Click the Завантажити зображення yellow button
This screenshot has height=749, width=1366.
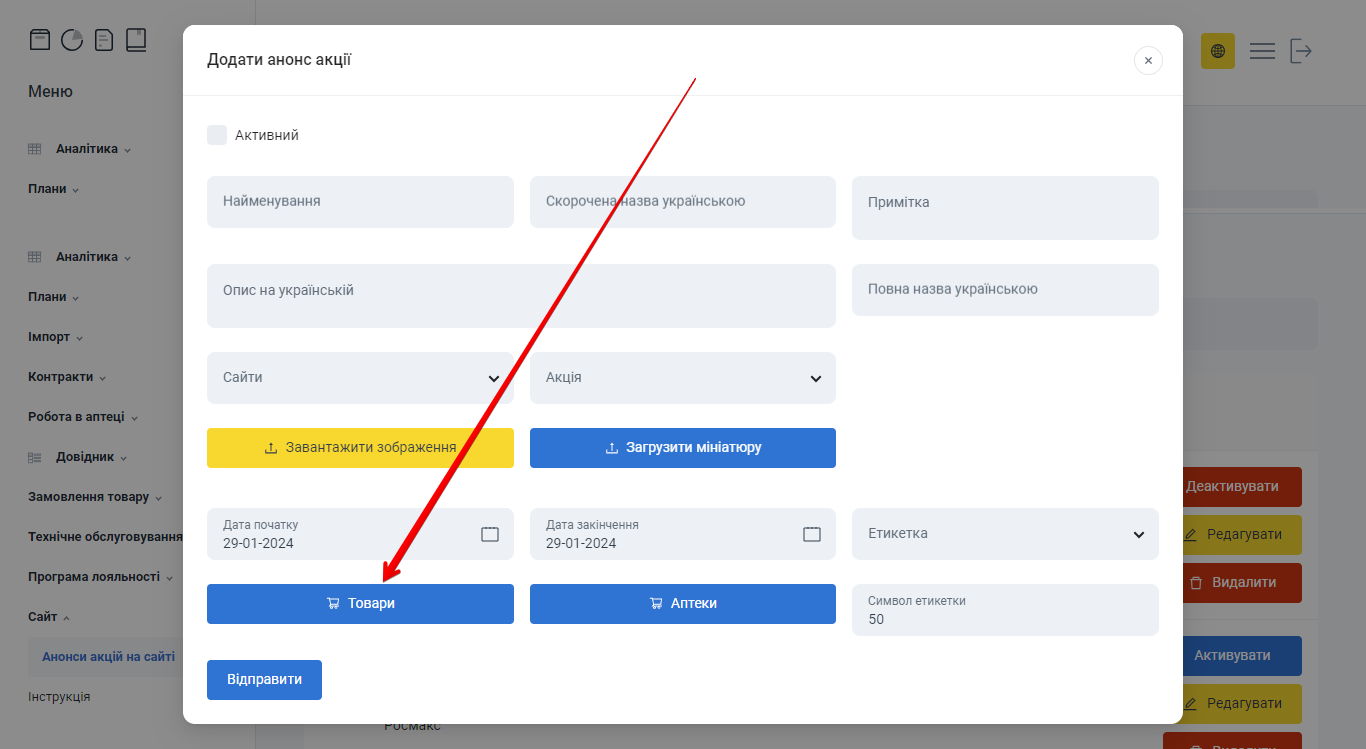pyautogui.click(x=360, y=448)
